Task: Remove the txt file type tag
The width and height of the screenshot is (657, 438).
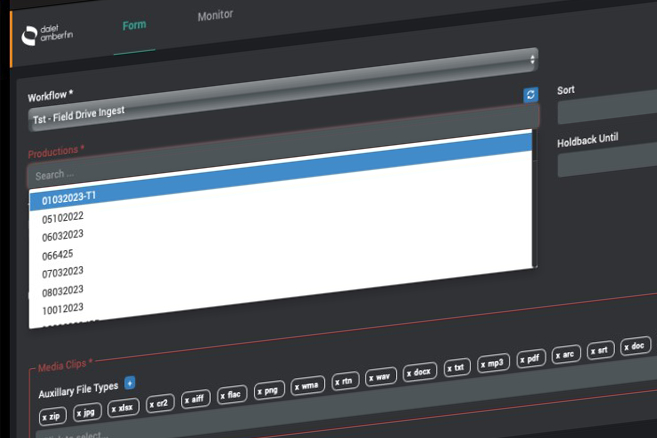Action: pos(449,368)
